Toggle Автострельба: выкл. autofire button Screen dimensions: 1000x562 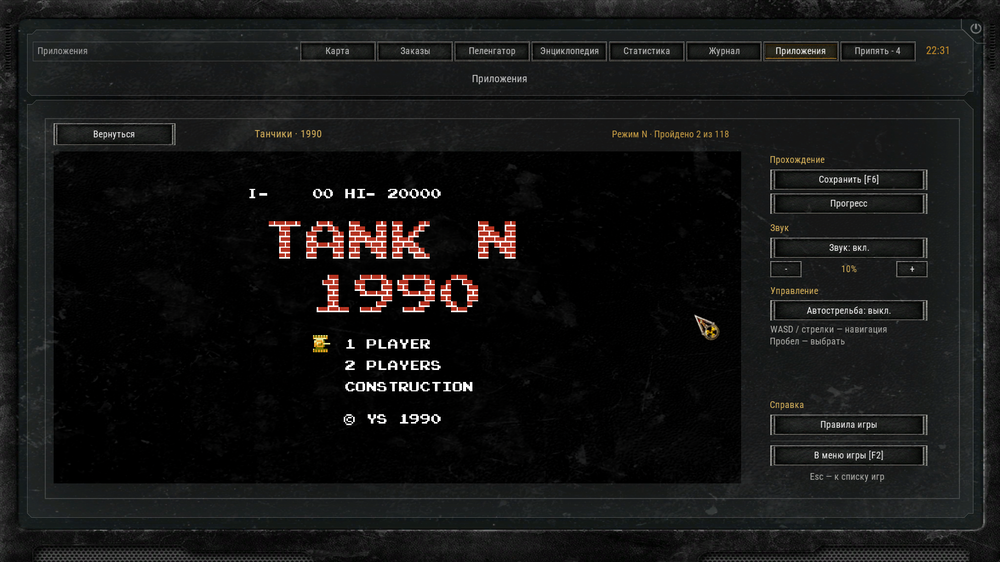tap(848, 311)
